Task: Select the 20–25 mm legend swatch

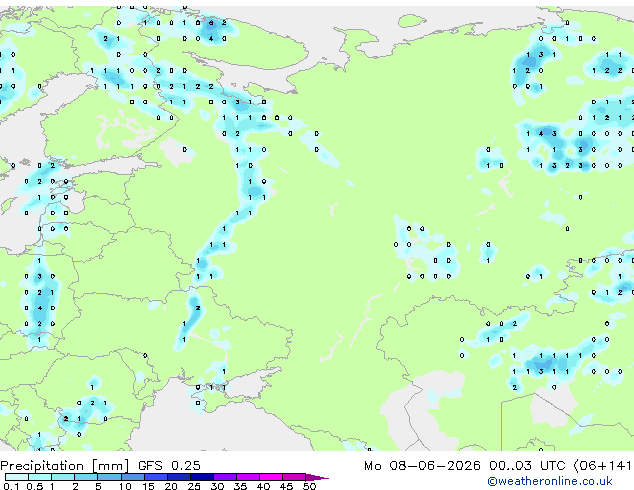Action: [179, 477]
